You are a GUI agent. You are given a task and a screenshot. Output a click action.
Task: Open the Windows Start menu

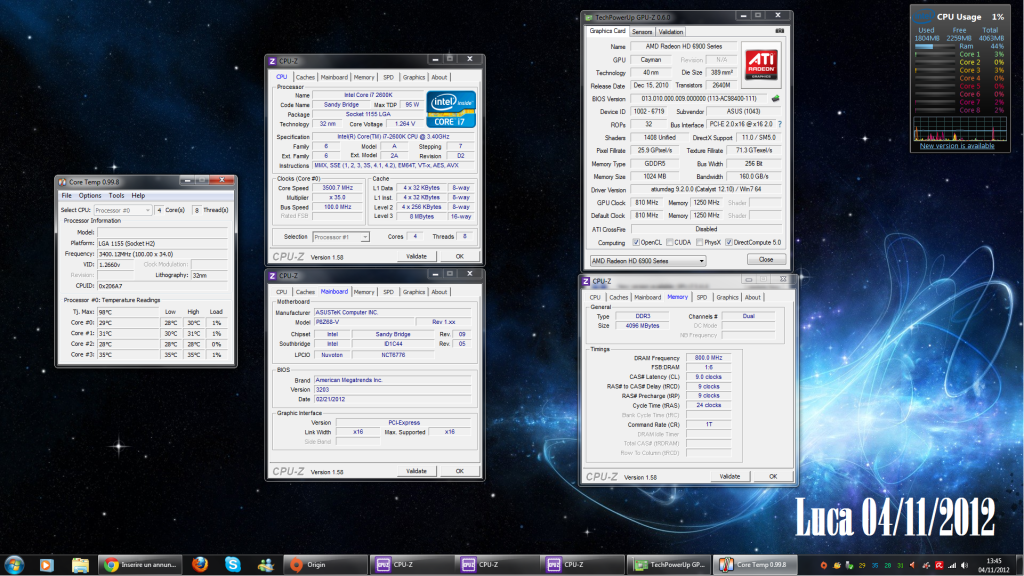pos(14,564)
